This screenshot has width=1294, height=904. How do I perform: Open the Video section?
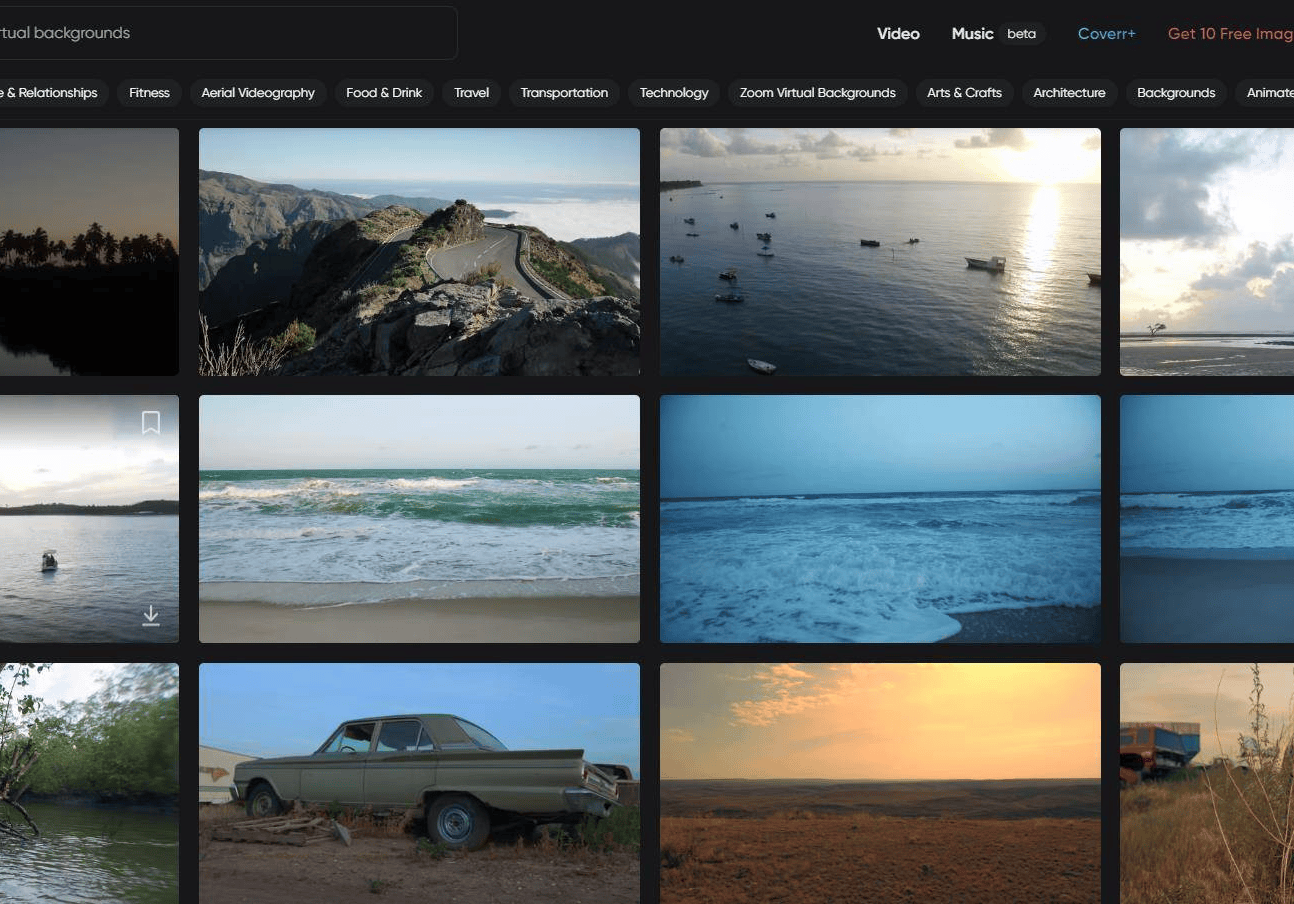pyautogui.click(x=898, y=34)
